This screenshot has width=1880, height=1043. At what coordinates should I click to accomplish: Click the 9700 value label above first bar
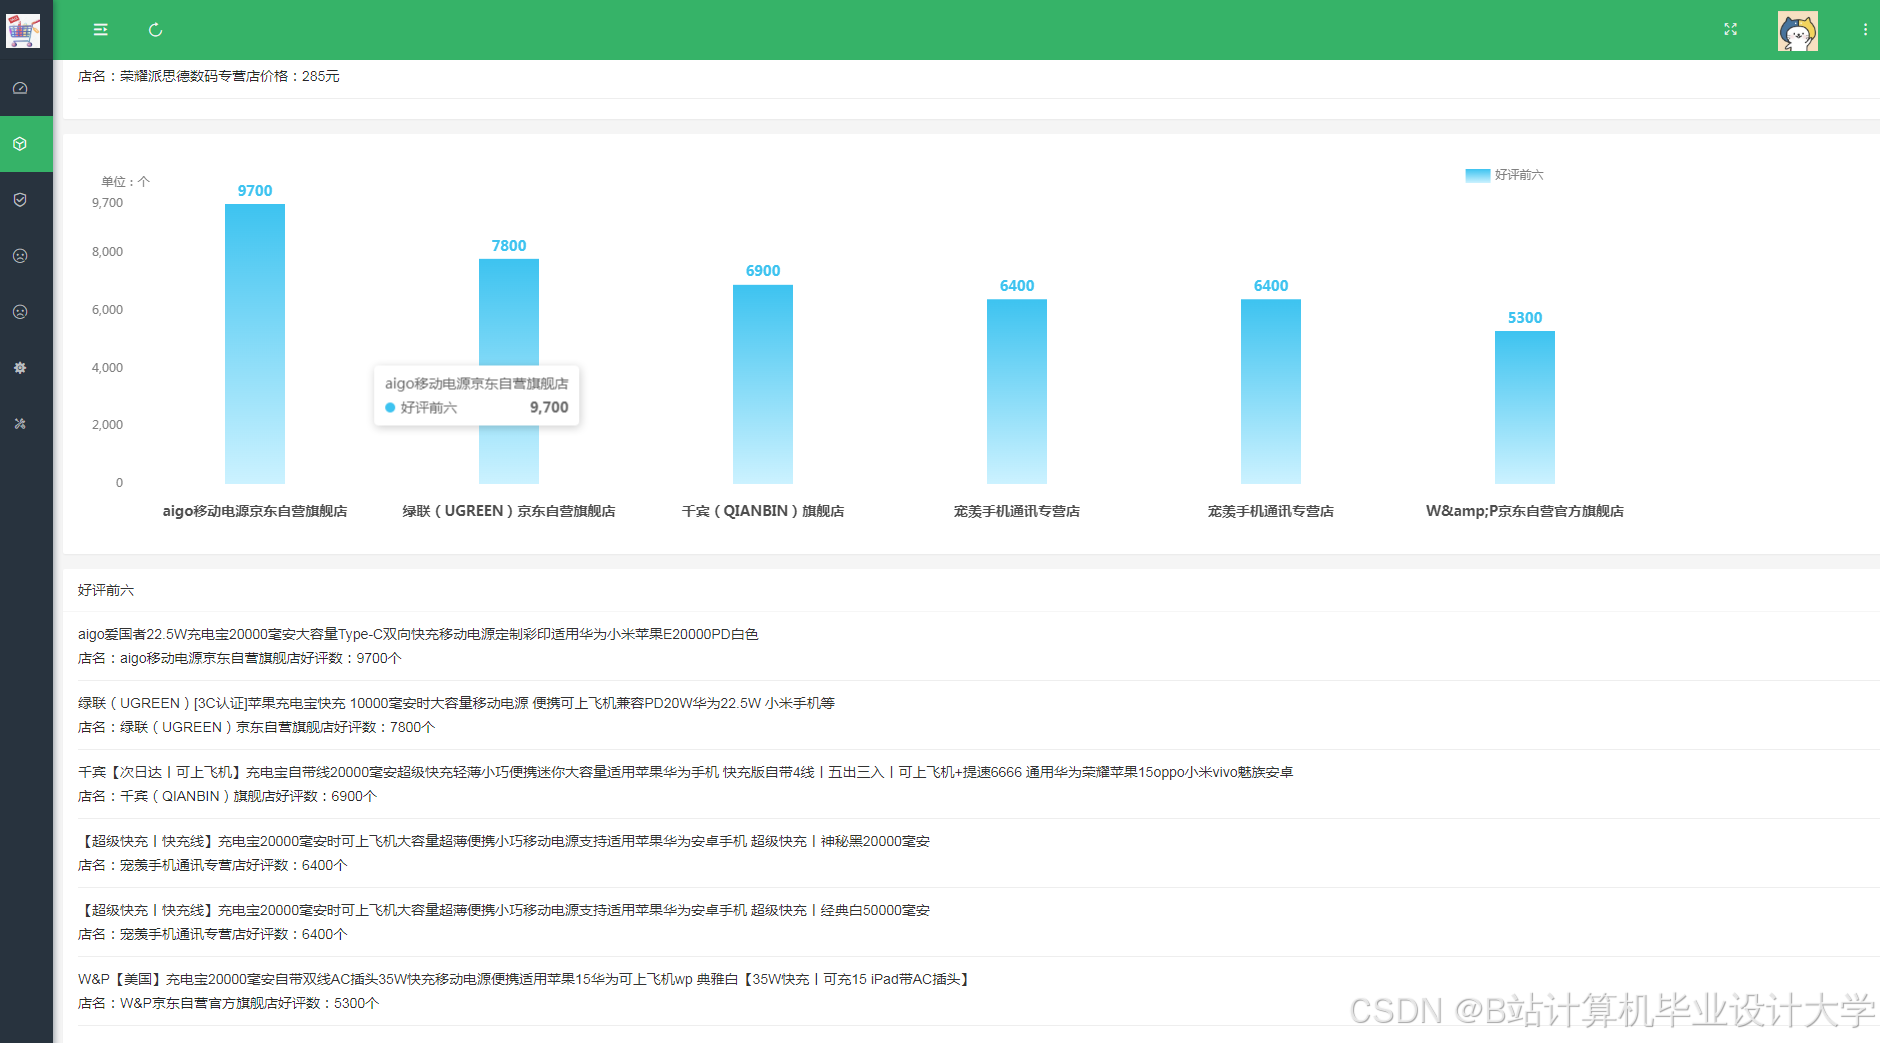pos(255,191)
